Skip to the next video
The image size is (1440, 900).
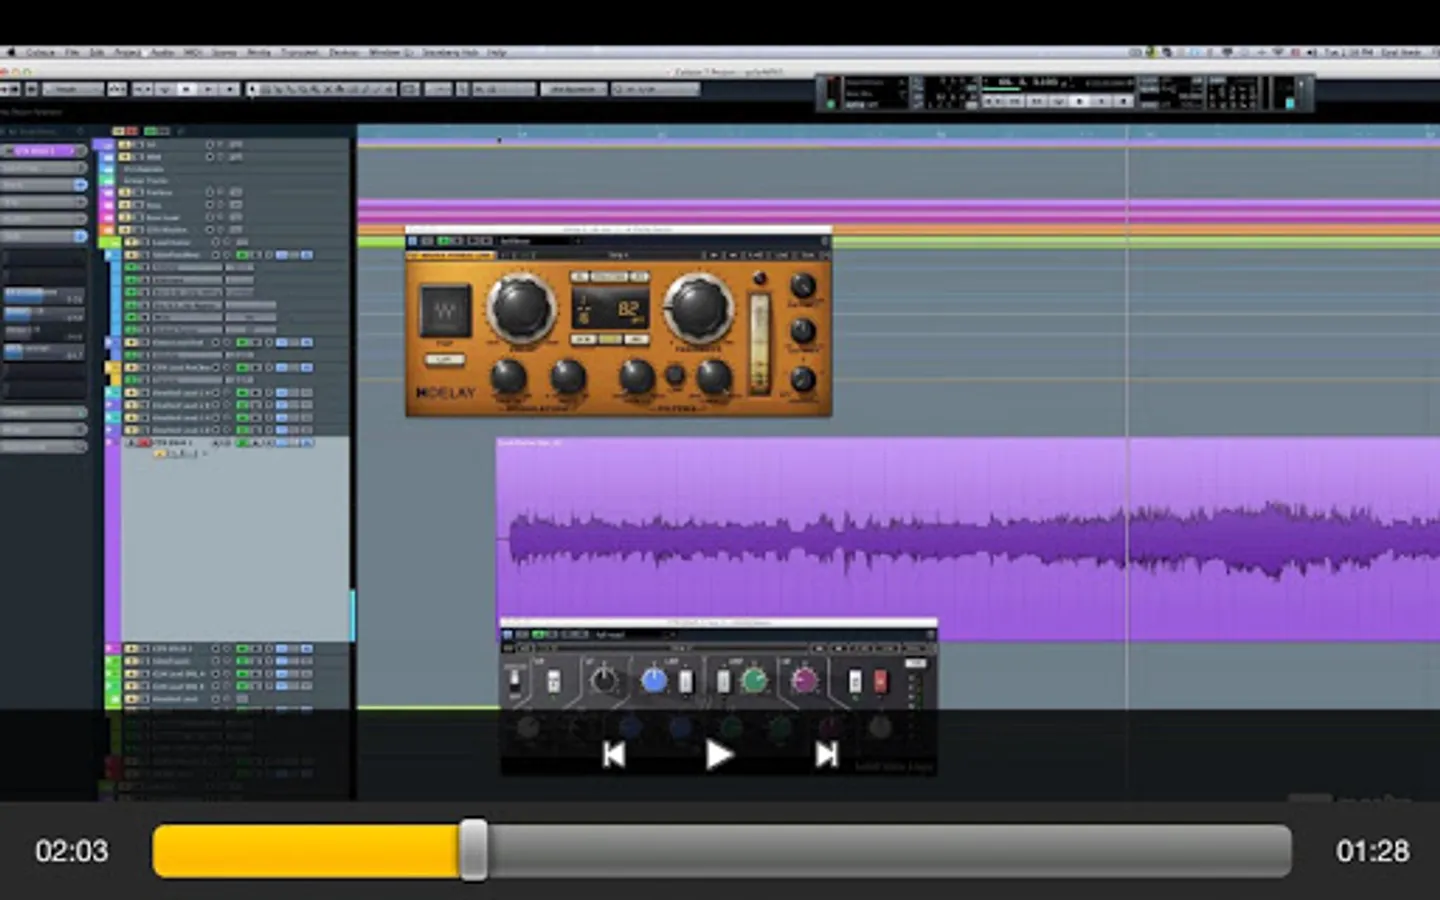(826, 755)
